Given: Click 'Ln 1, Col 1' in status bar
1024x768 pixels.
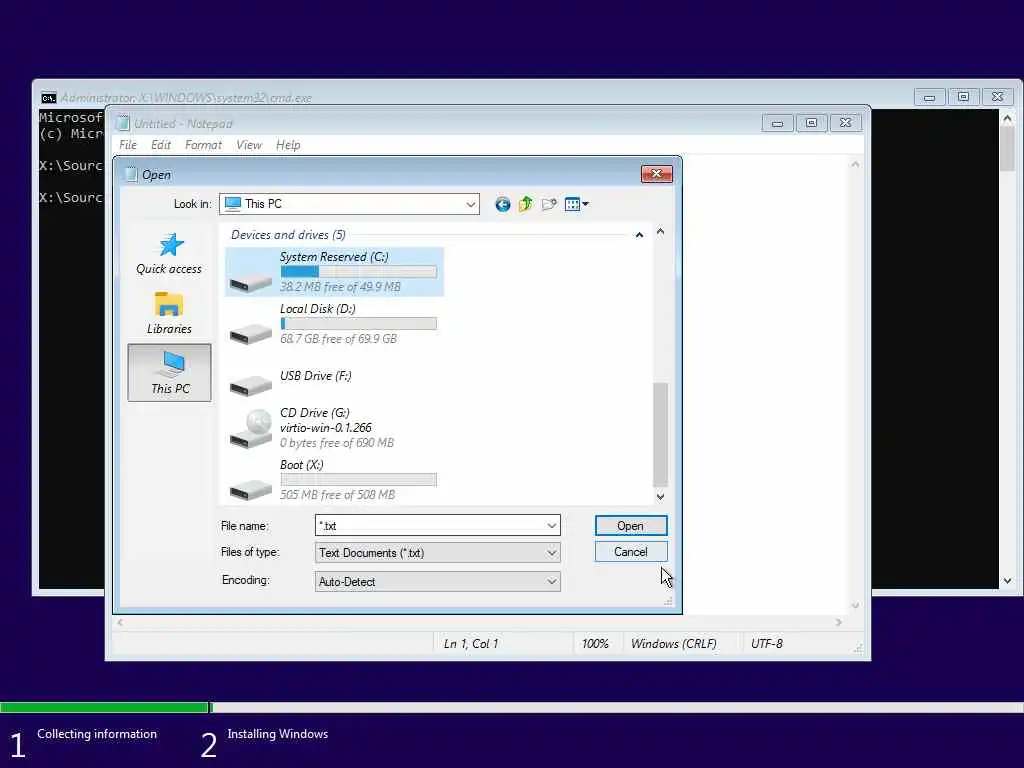Looking at the screenshot, I should point(471,644).
